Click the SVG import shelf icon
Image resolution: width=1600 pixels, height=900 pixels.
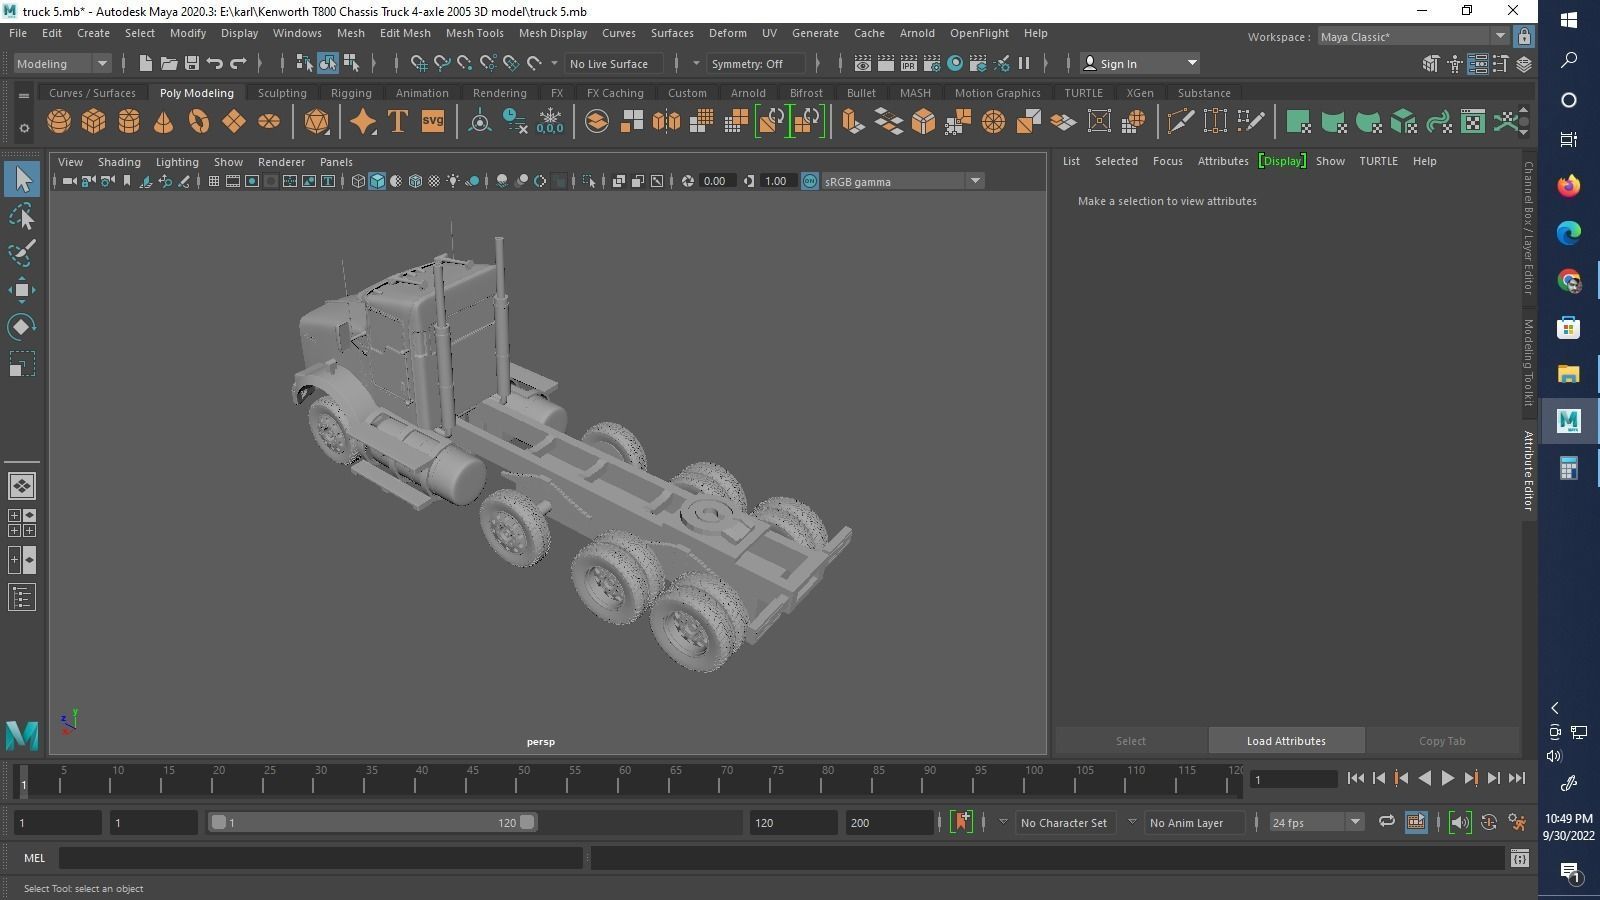coord(433,122)
